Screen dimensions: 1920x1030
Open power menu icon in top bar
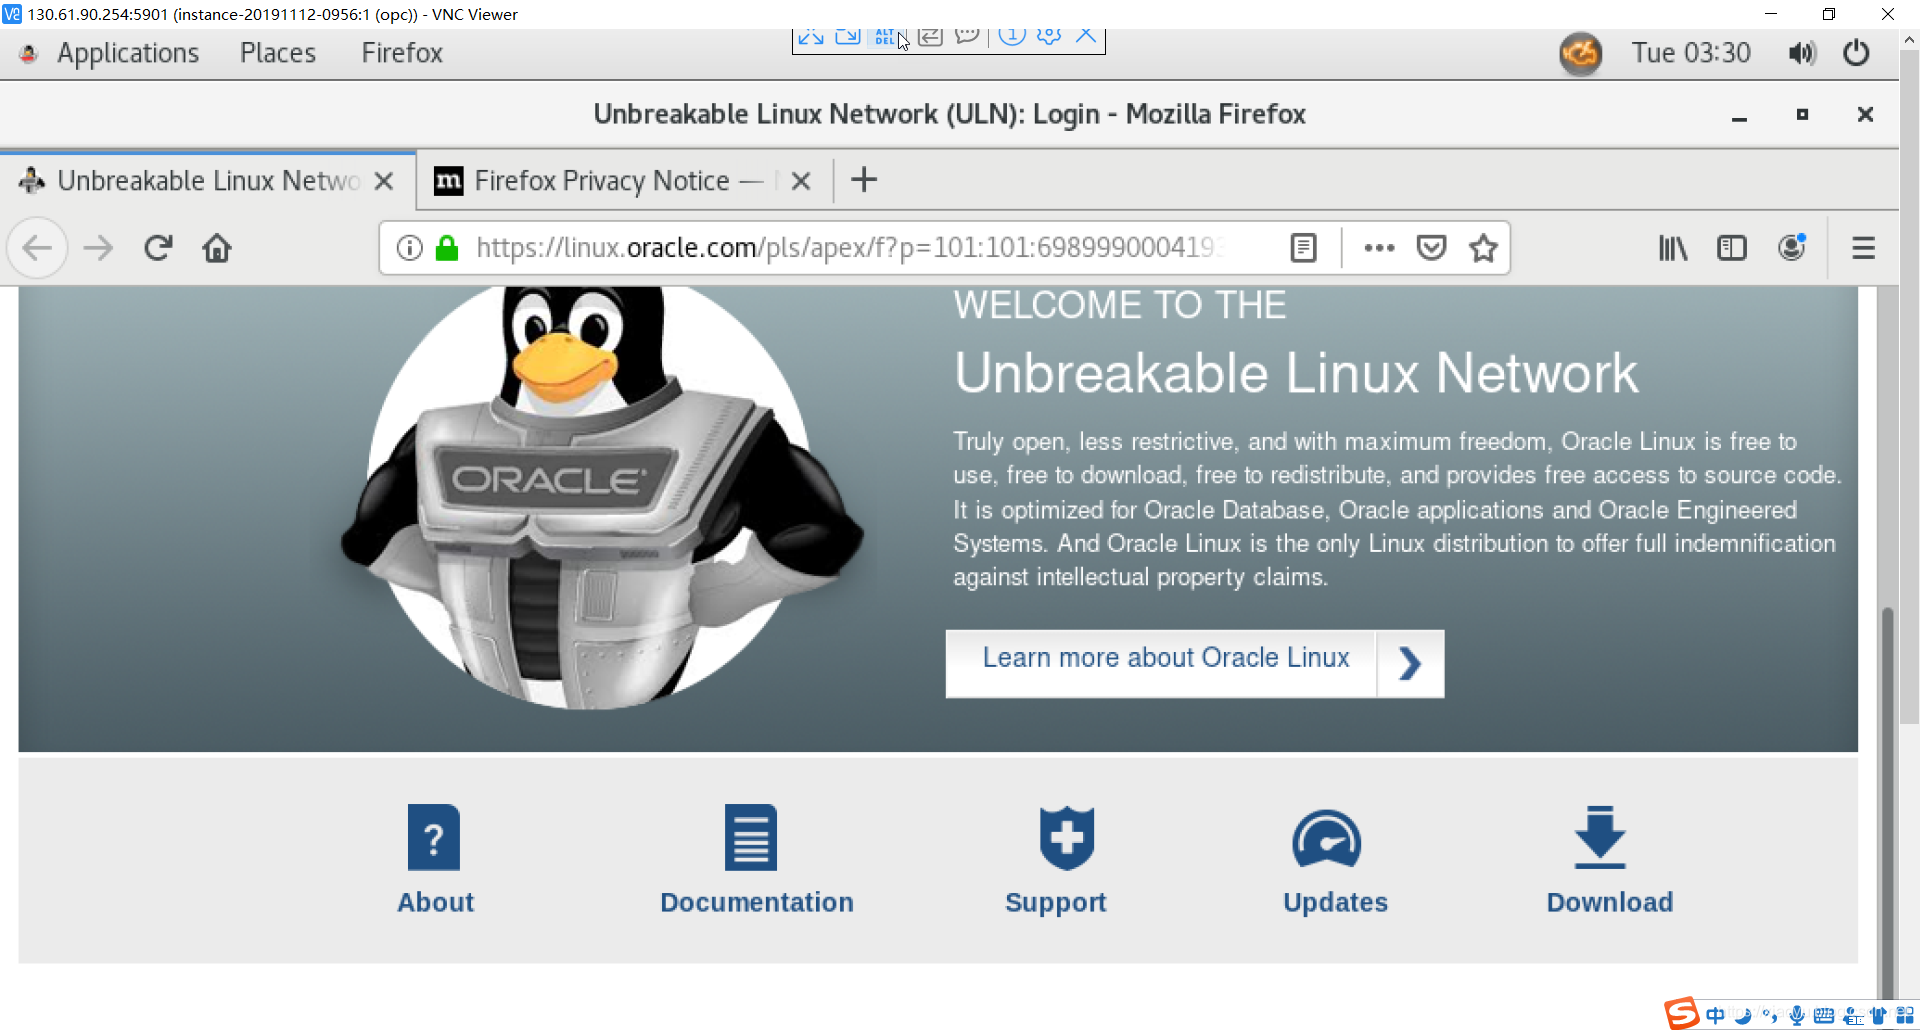pos(1856,53)
